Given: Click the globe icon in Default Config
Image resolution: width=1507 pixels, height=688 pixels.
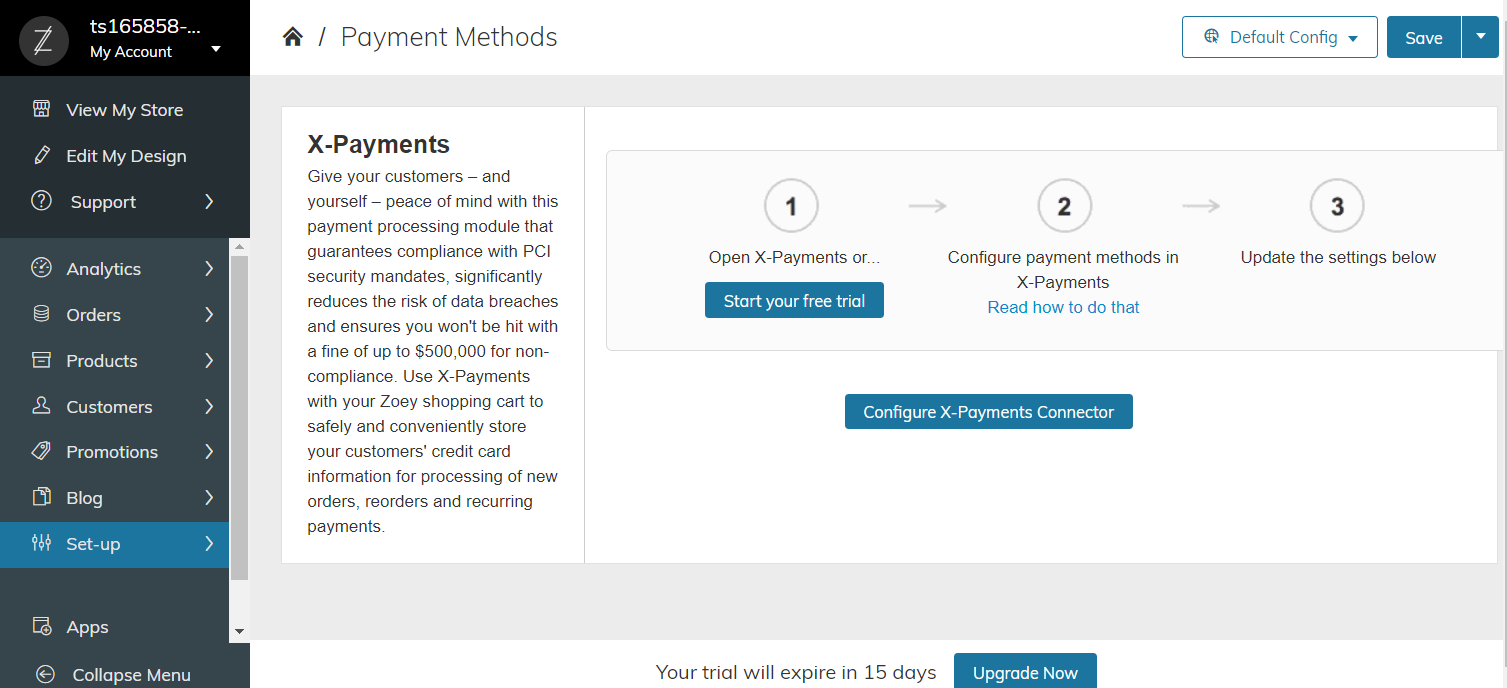Looking at the screenshot, I should tap(1212, 37).
